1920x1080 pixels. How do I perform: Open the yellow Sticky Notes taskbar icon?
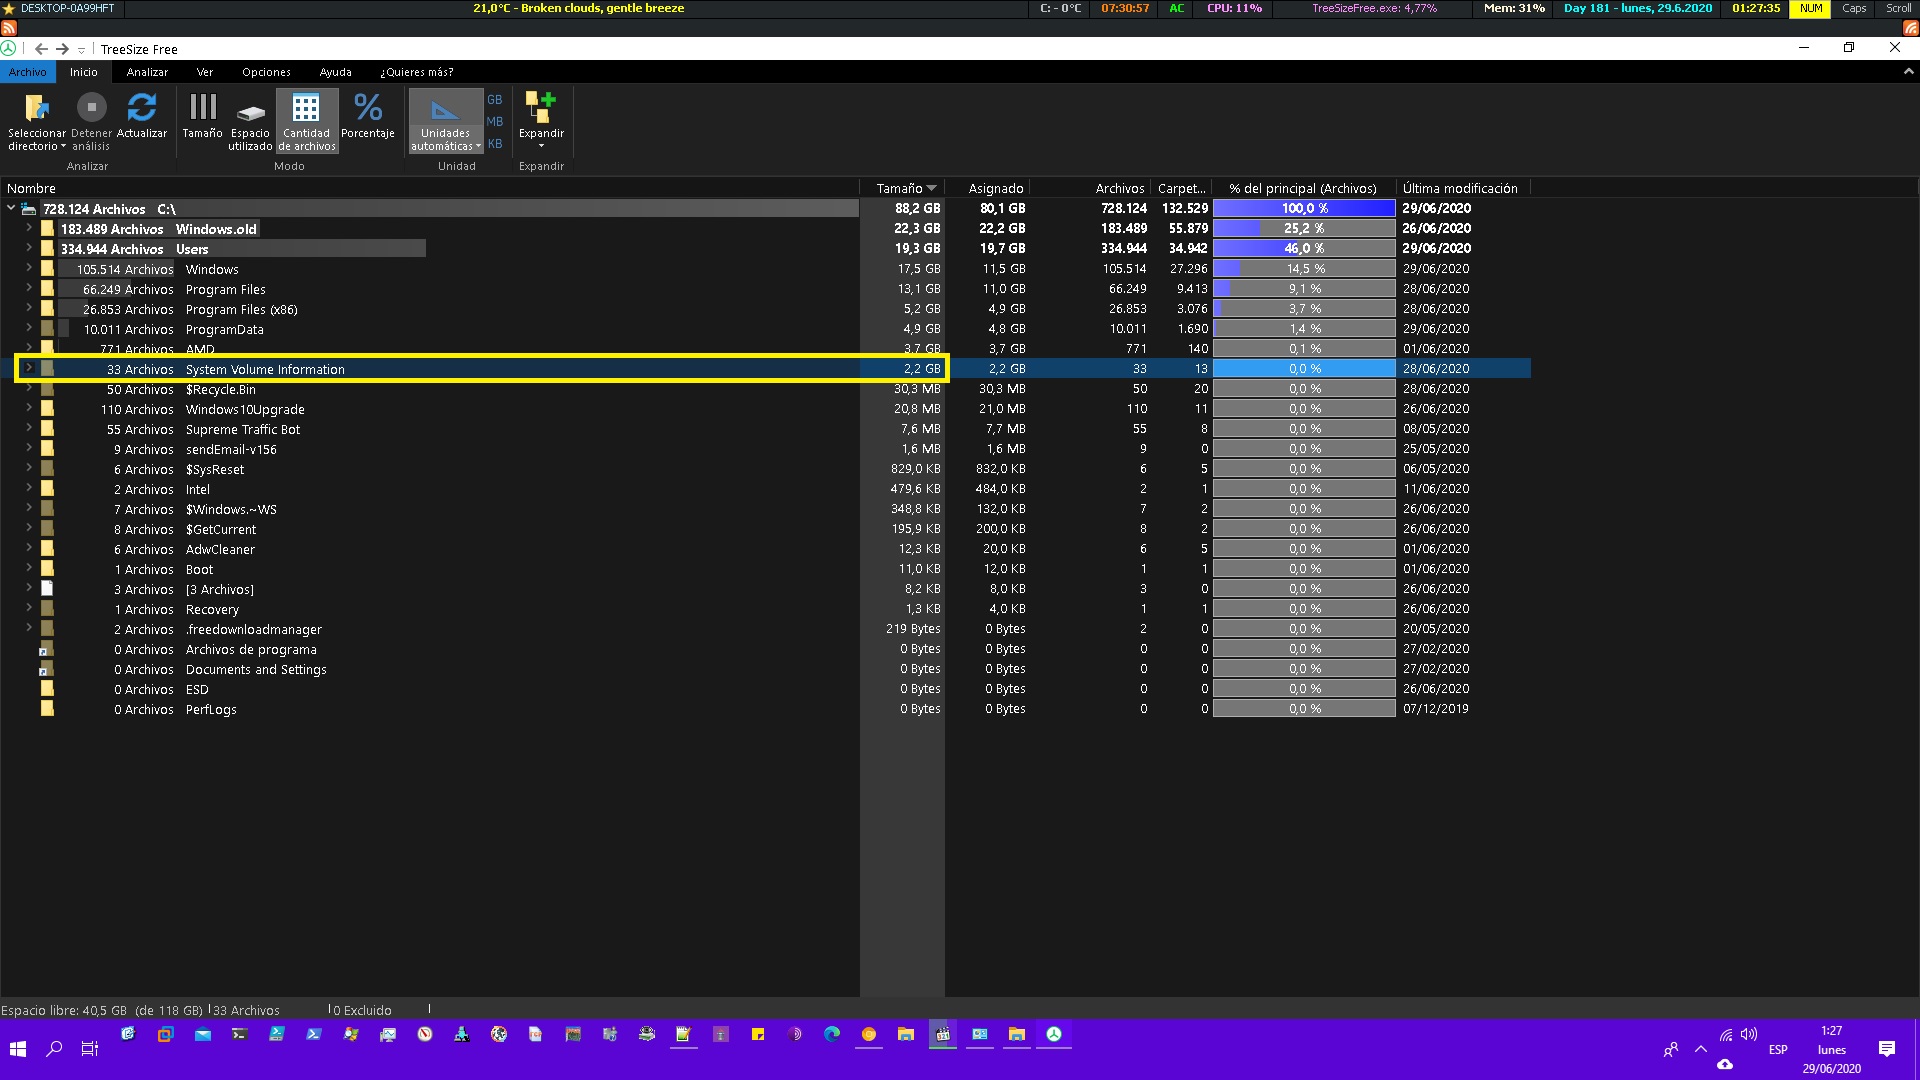click(758, 1035)
